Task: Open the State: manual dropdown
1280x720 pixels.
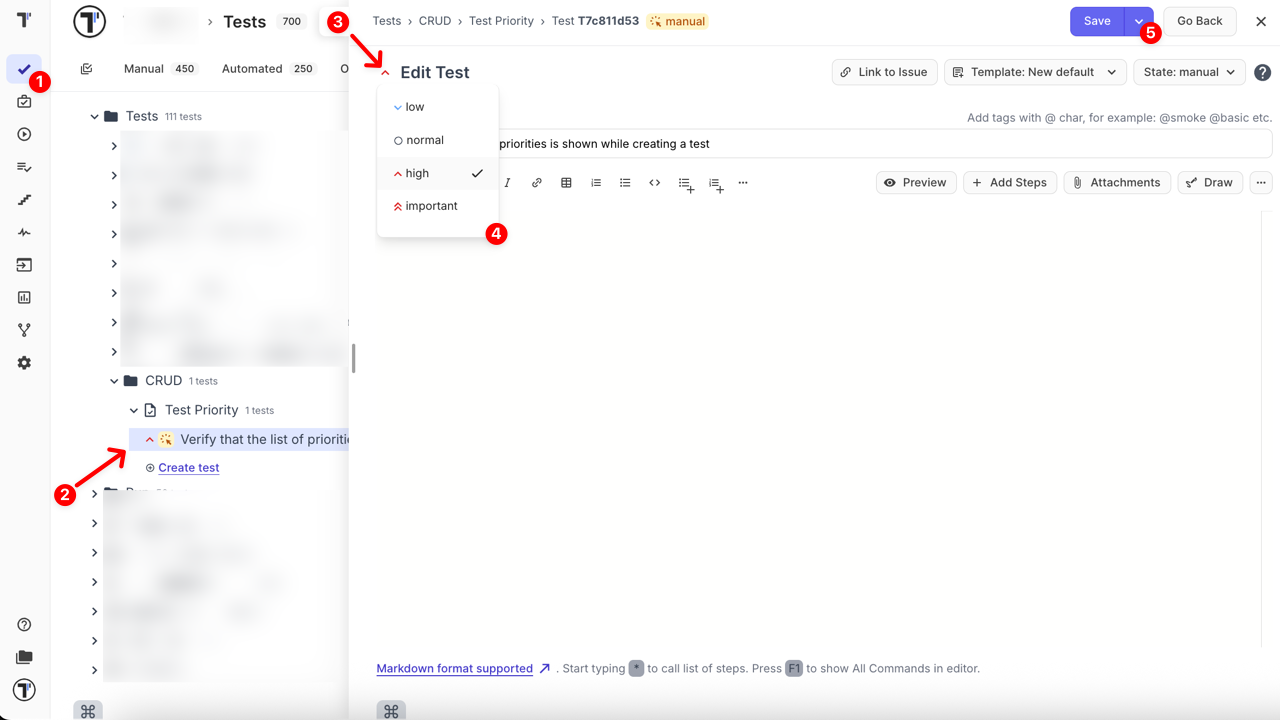Action: pyautogui.click(x=1189, y=72)
